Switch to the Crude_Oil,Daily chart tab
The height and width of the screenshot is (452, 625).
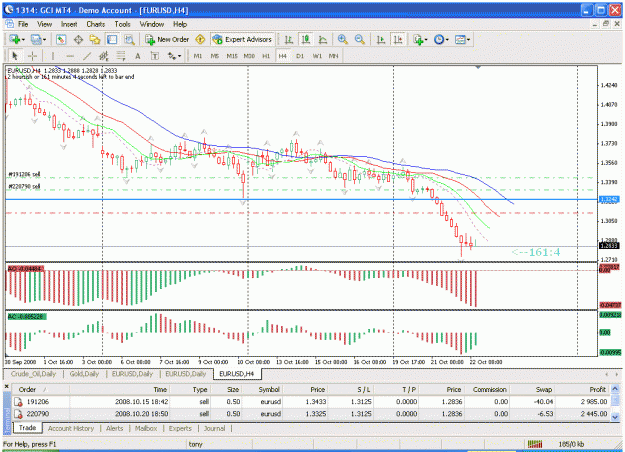[33, 374]
